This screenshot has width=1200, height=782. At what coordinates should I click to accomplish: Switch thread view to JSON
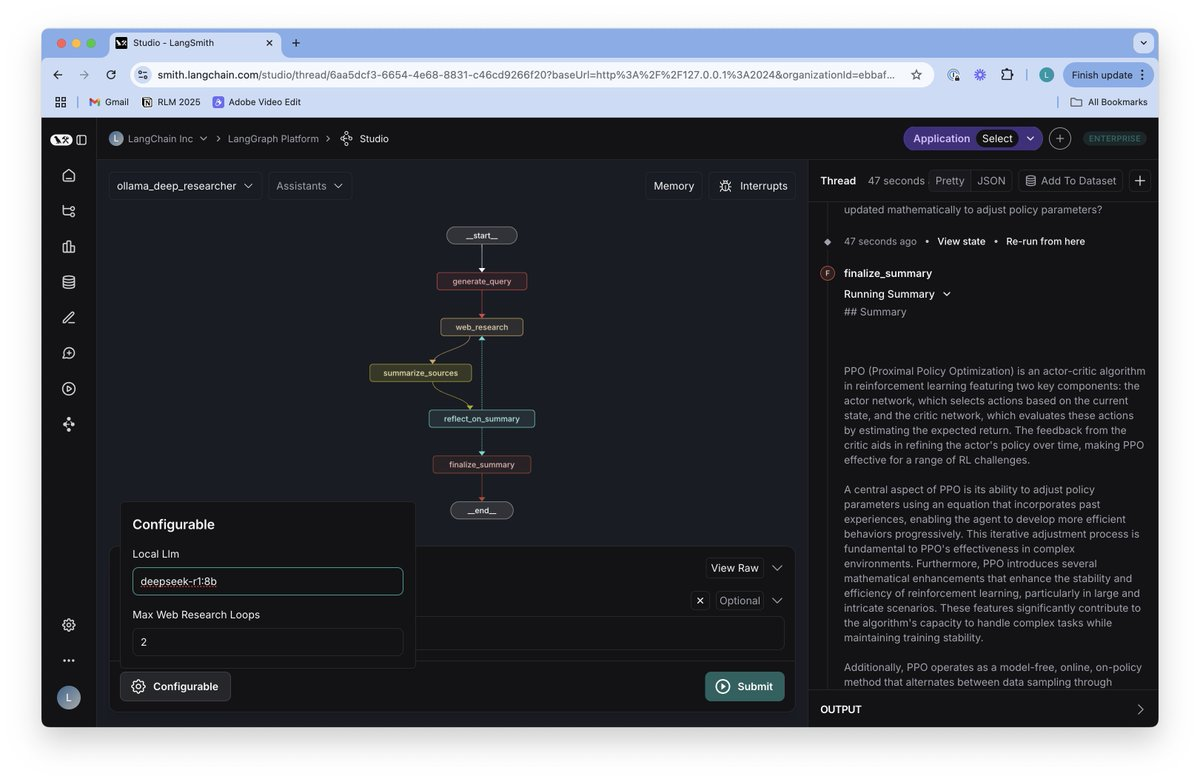(x=991, y=181)
